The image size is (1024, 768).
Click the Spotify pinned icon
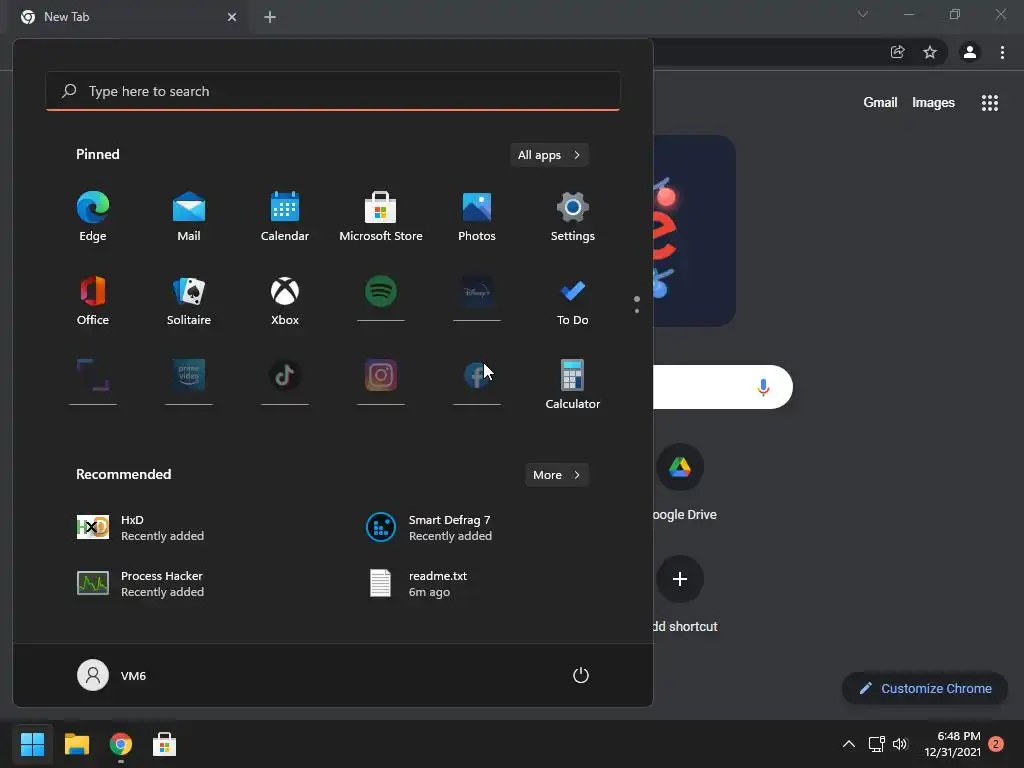coord(381,292)
